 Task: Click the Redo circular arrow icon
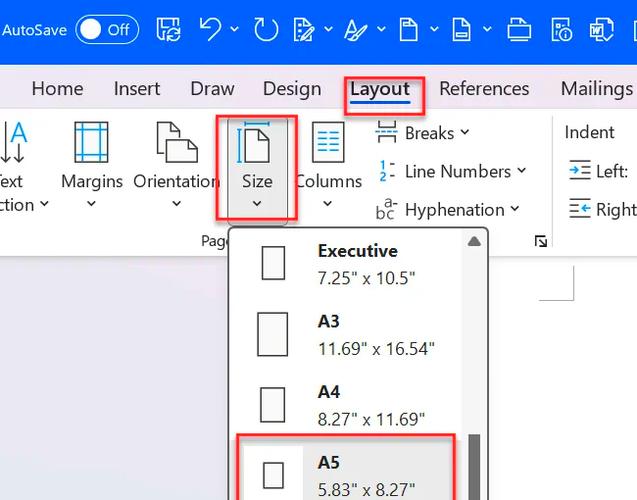[266, 29]
